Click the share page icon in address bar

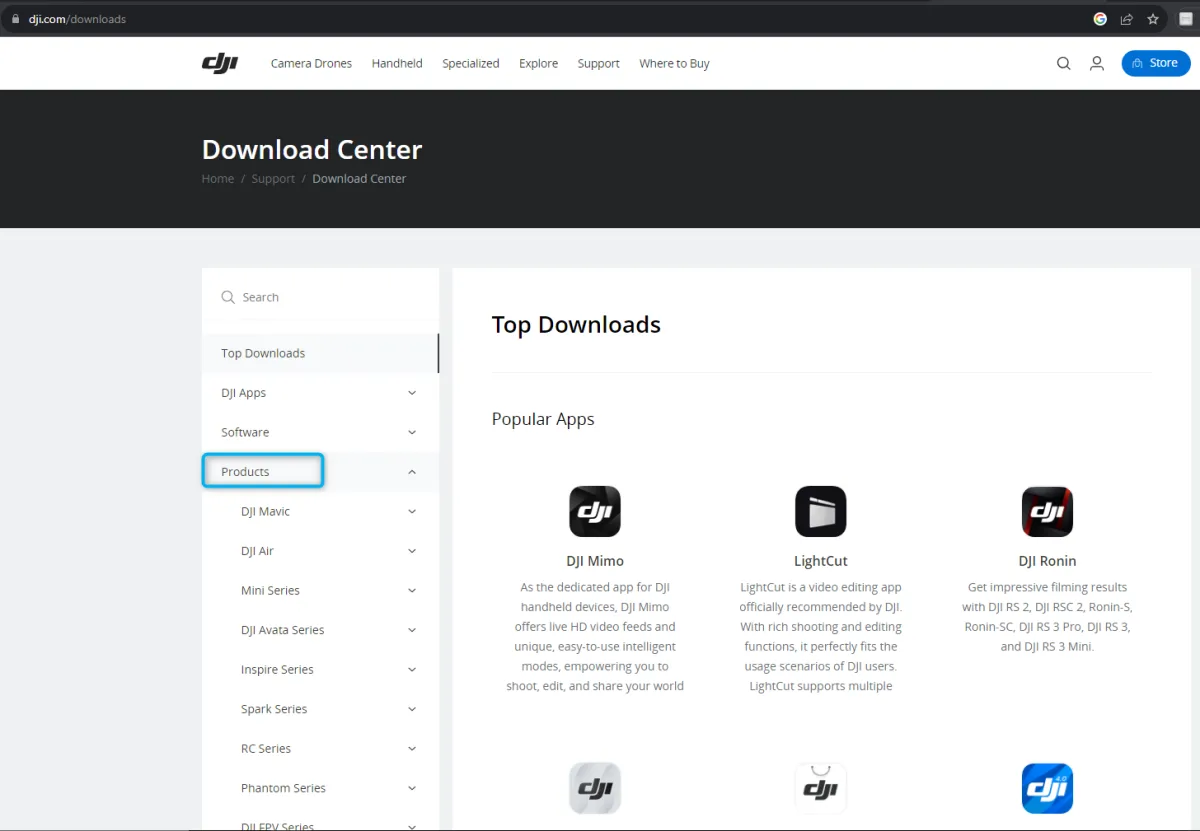pos(1126,19)
